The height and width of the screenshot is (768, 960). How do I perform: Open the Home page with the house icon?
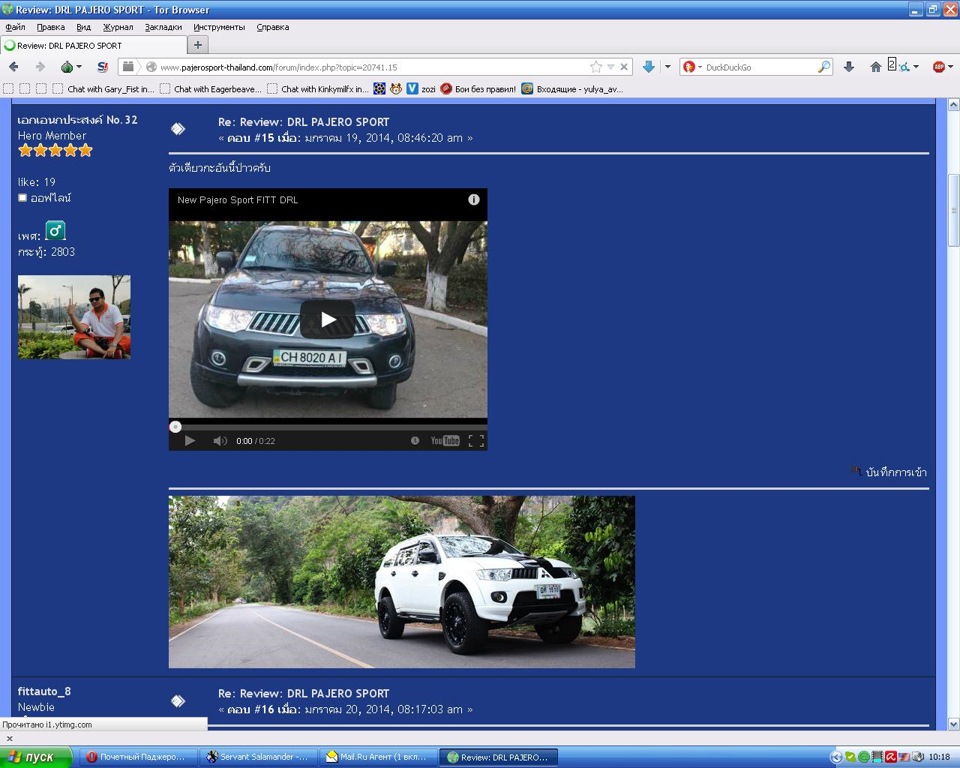coord(876,67)
